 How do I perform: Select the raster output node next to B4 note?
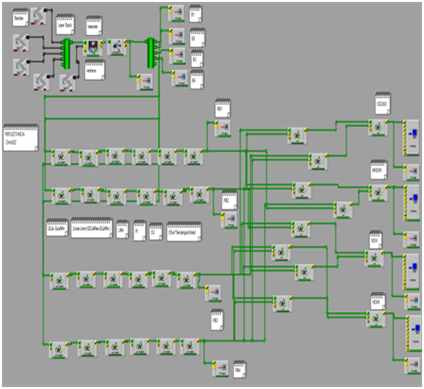pos(181,79)
